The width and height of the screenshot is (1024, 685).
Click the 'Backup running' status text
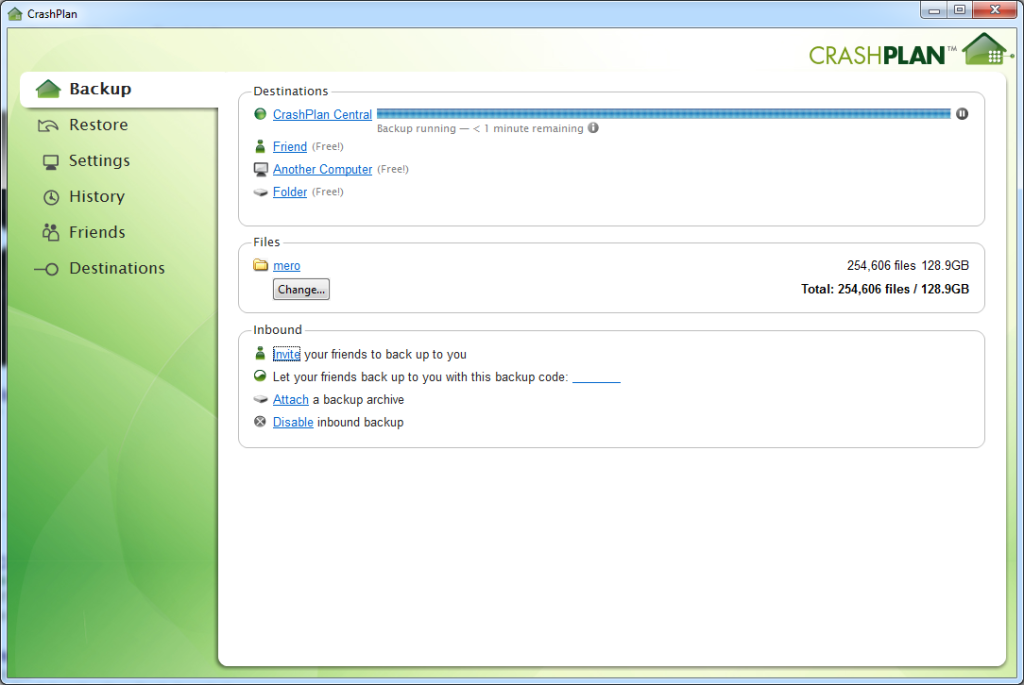(x=480, y=129)
